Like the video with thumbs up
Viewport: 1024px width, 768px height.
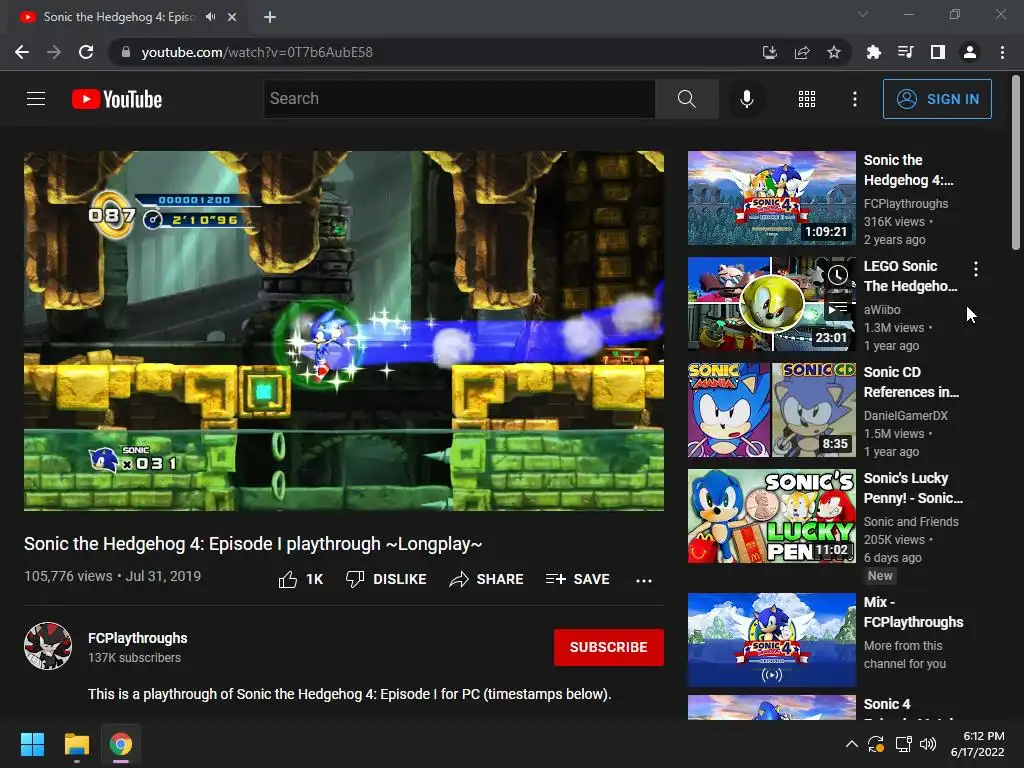click(300, 579)
